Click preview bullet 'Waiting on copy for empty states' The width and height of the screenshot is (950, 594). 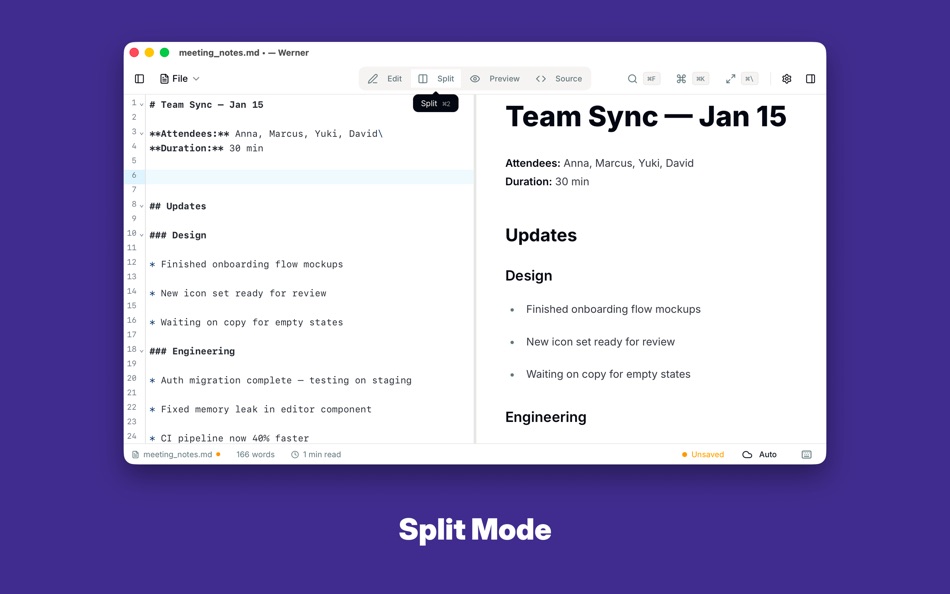coord(608,375)
